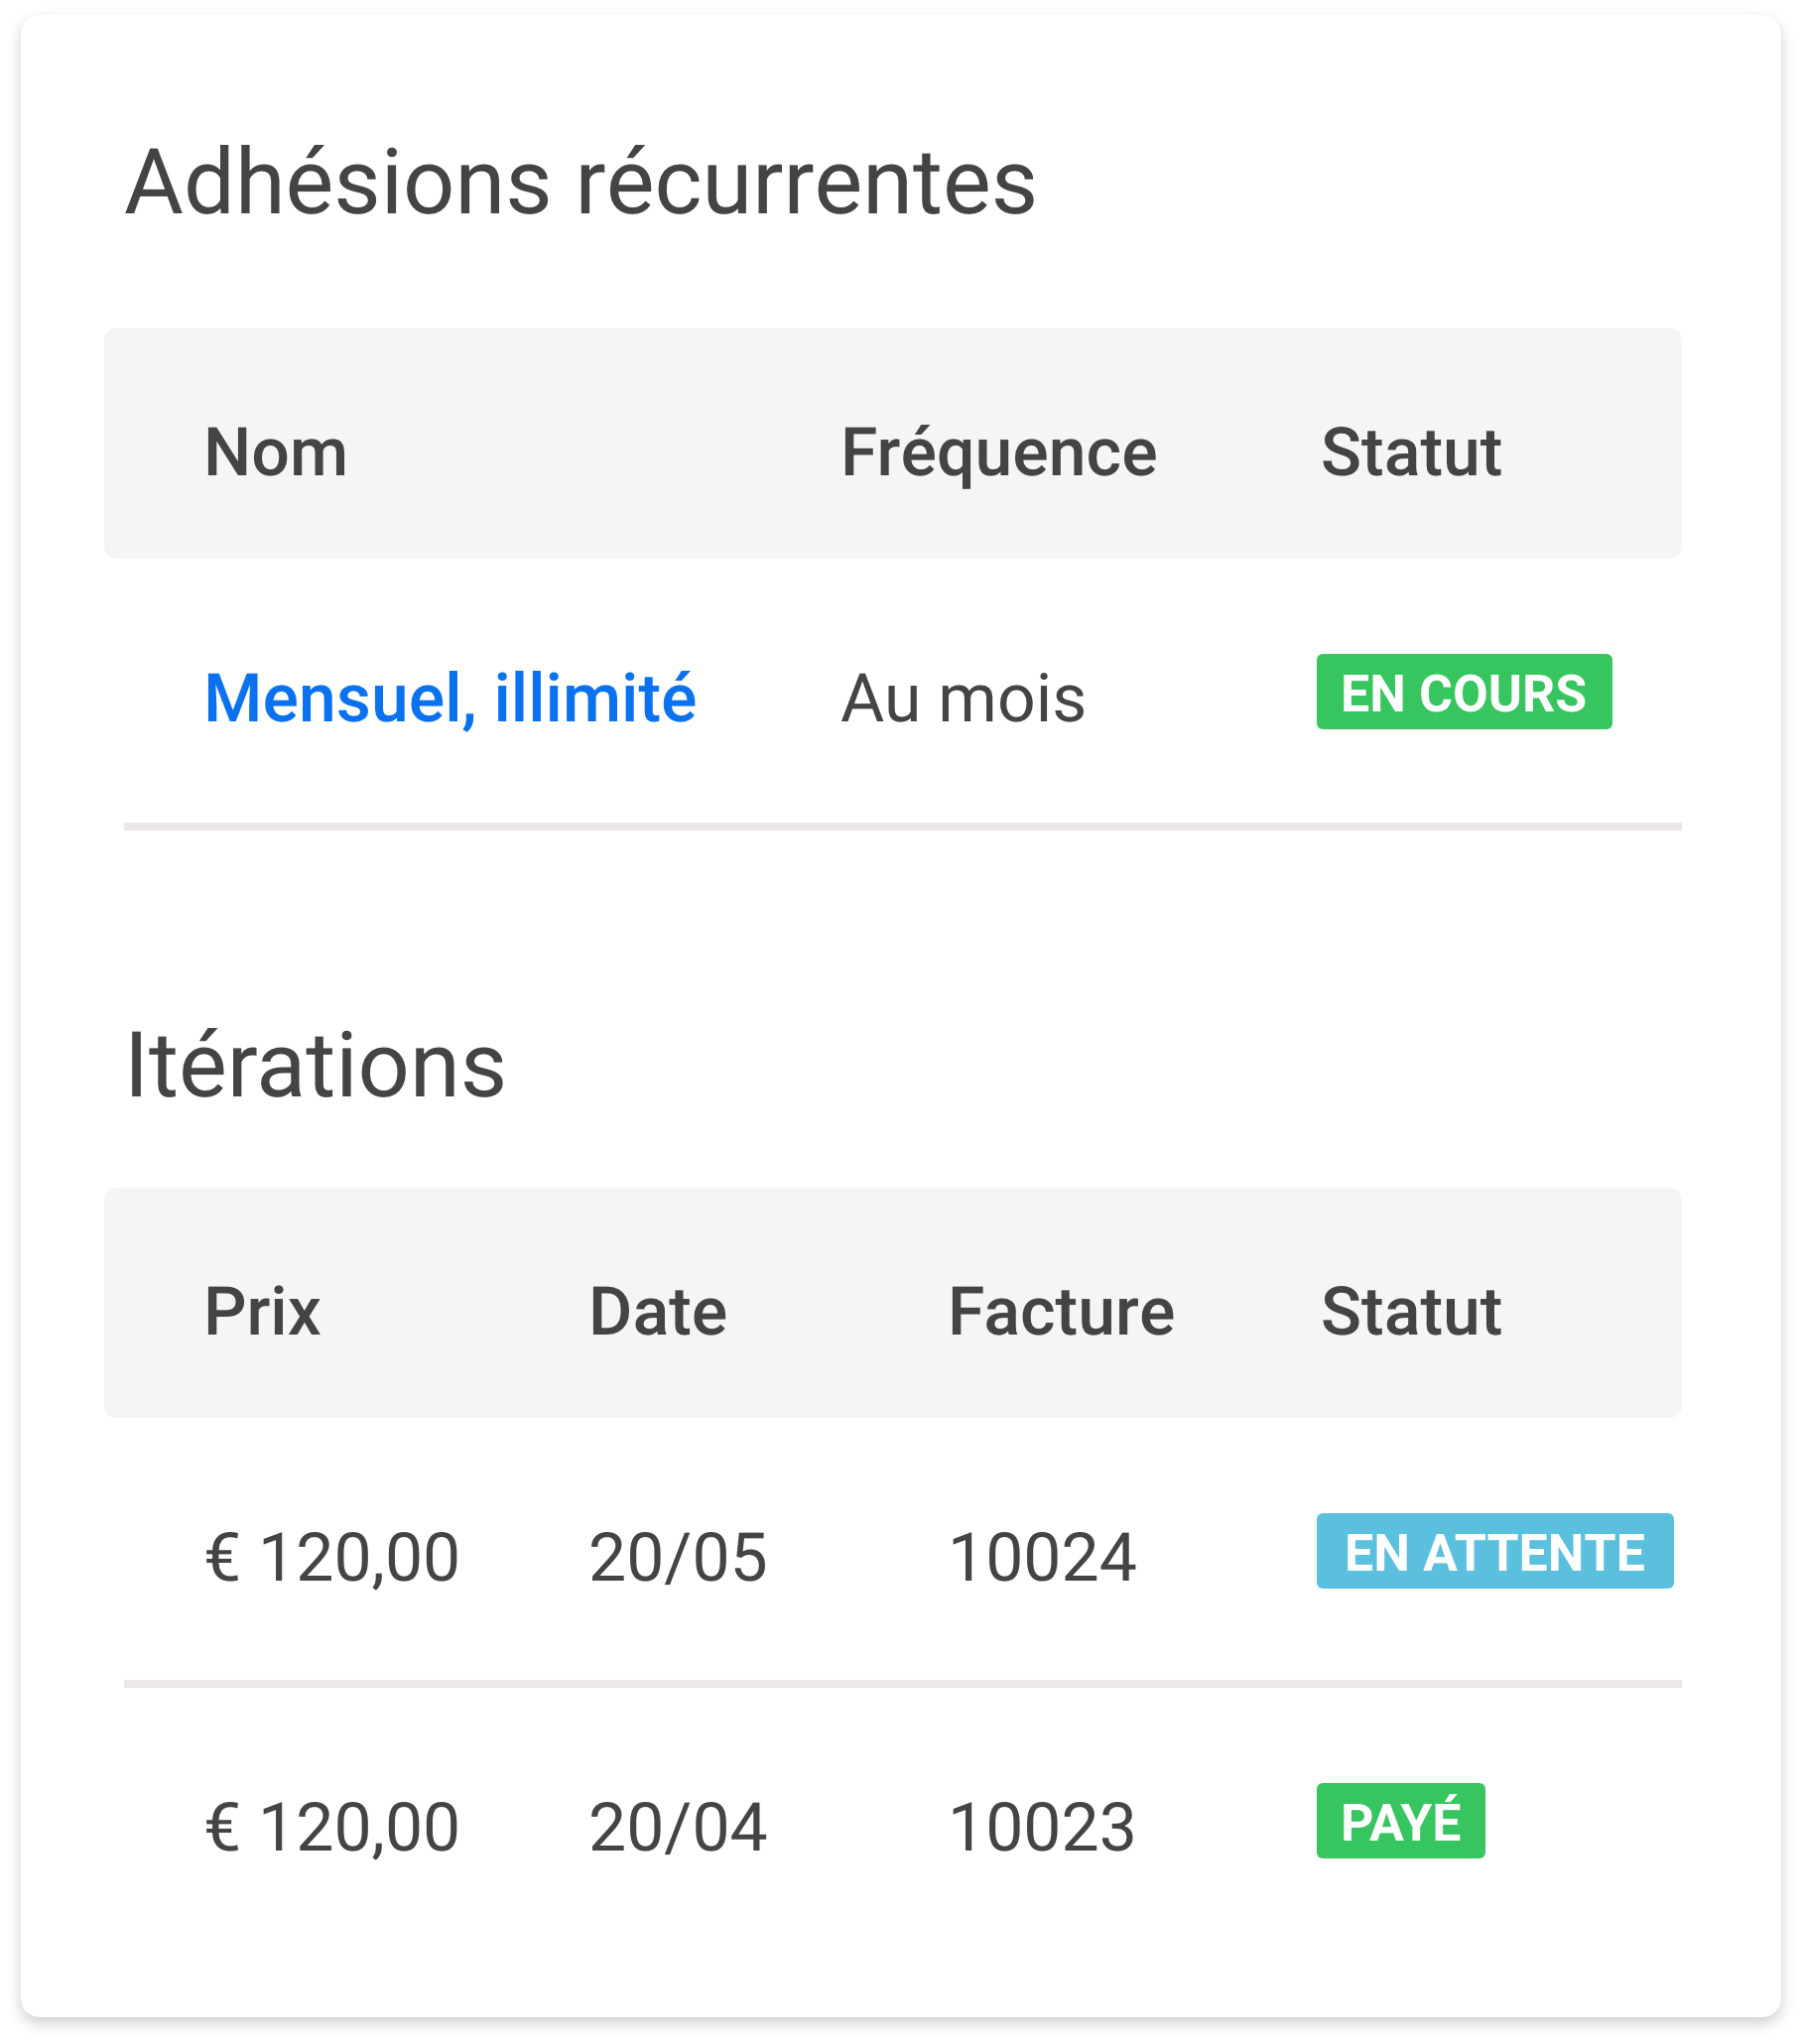Image resolution: width=1802 pixels, height=2044 pixels.
Task: Click the Itérations section heading
Action: coord(315,1066)
